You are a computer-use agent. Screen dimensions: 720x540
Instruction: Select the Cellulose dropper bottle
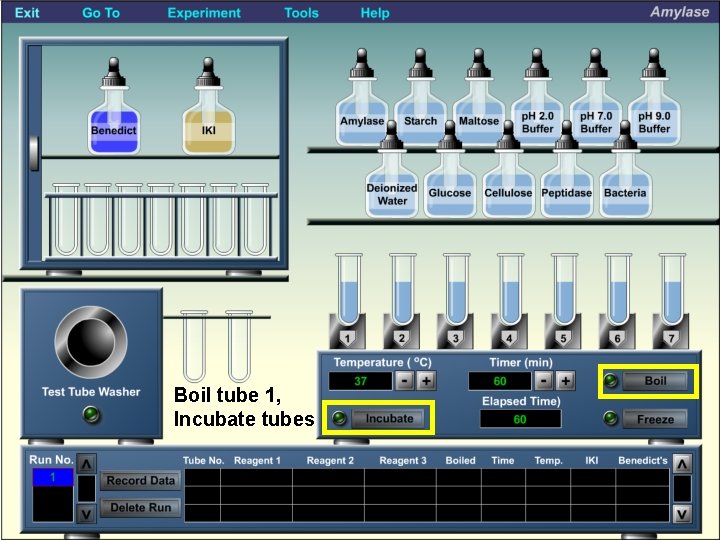[508, 169]
